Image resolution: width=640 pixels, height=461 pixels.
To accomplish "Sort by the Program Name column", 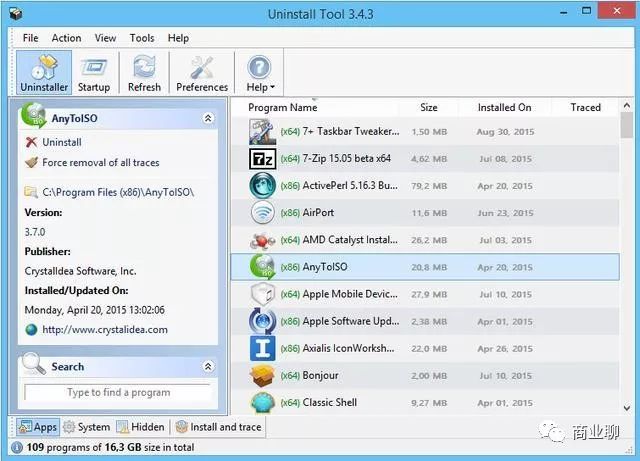I will coord(282,107).
